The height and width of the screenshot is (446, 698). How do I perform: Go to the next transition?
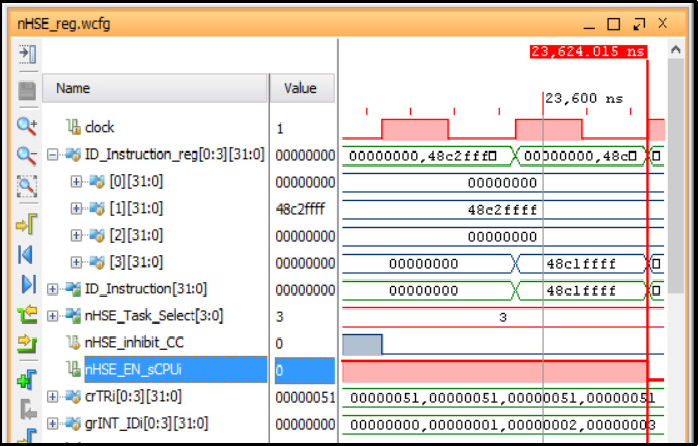[x=26, y=346]
